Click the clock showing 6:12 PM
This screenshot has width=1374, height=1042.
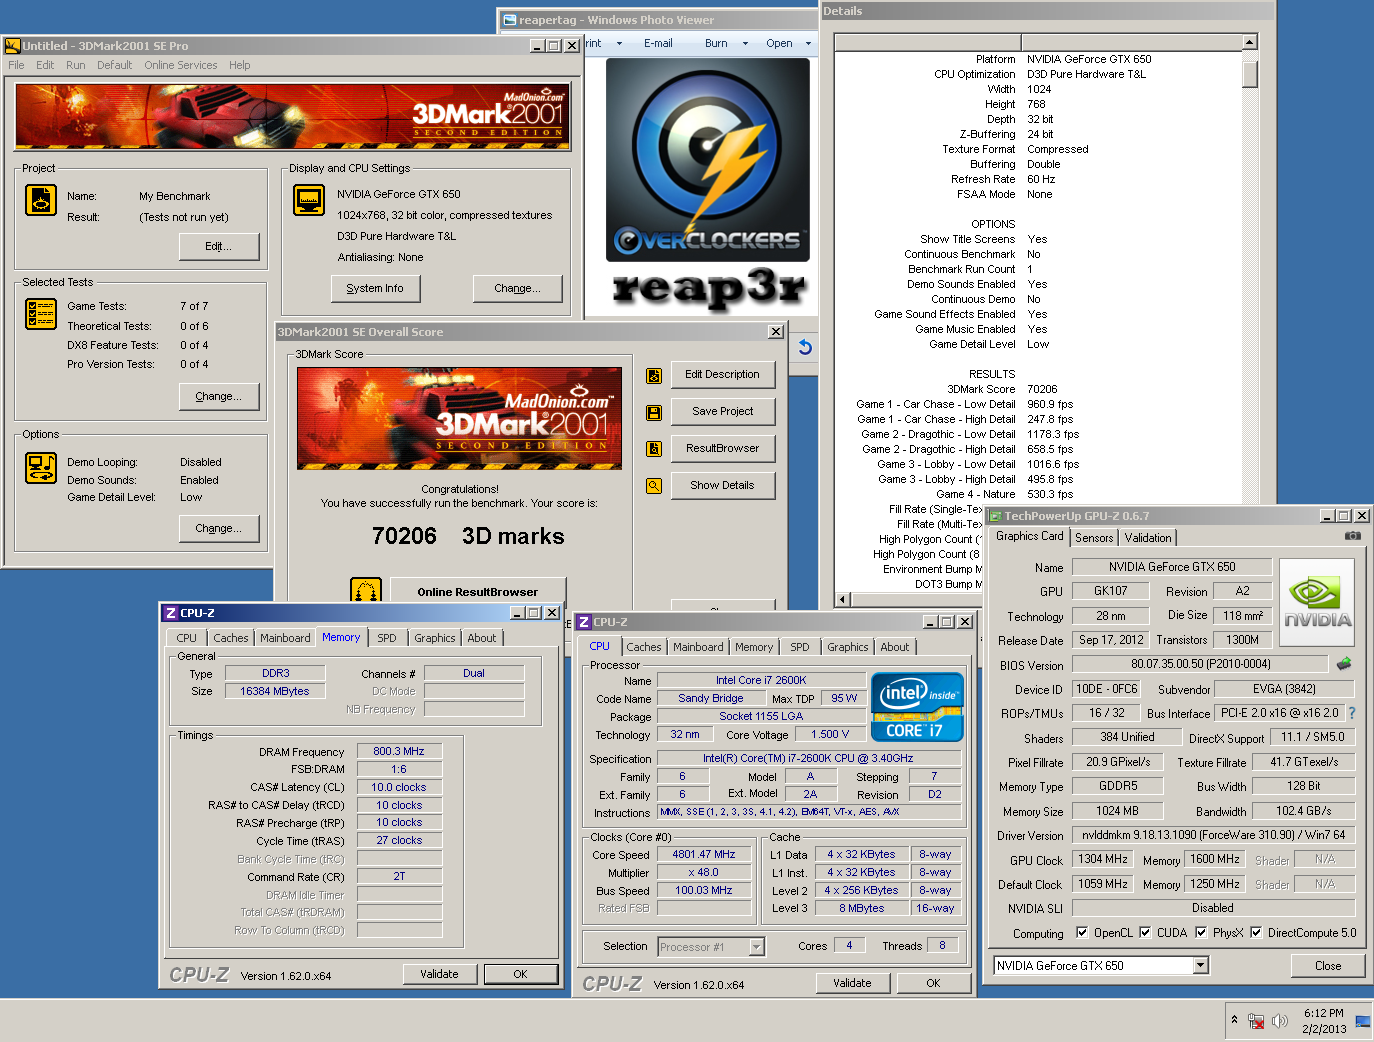point(1324,1014)
